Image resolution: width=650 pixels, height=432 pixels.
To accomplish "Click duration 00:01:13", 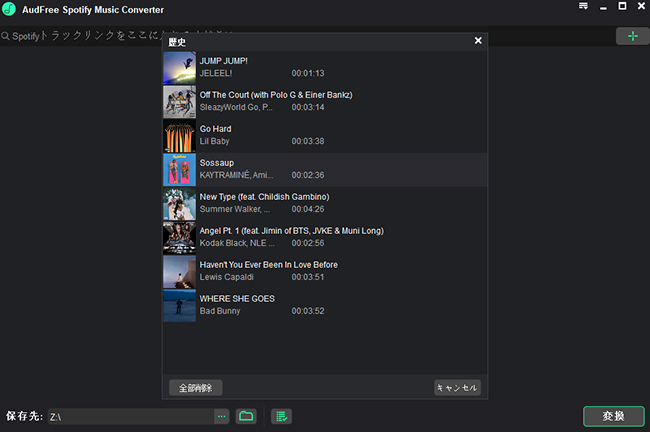I will tap(308, 73).
